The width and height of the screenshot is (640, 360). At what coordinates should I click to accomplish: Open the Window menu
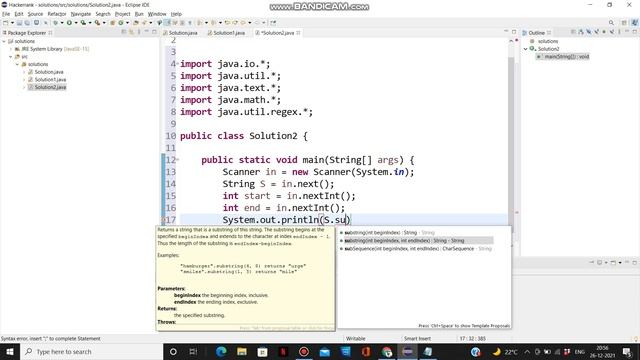pyautogui.click(x=157, y=14)
